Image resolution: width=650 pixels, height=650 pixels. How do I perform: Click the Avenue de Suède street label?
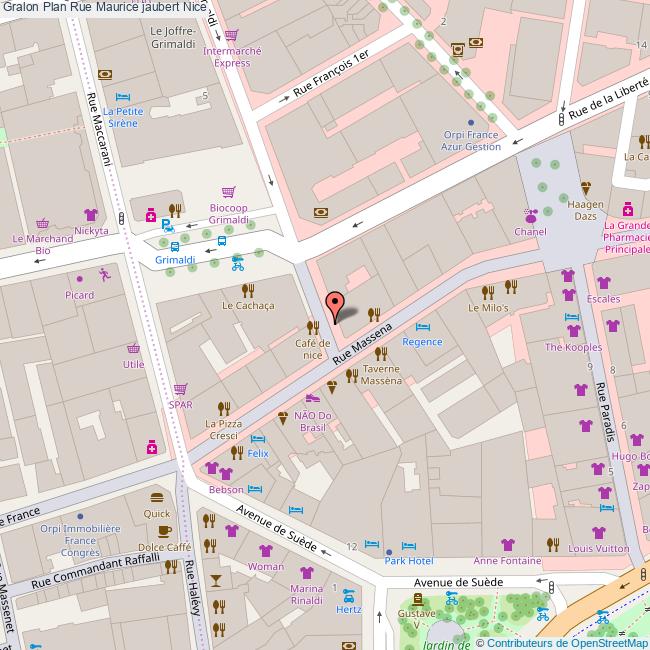click(x=277, y=528)
